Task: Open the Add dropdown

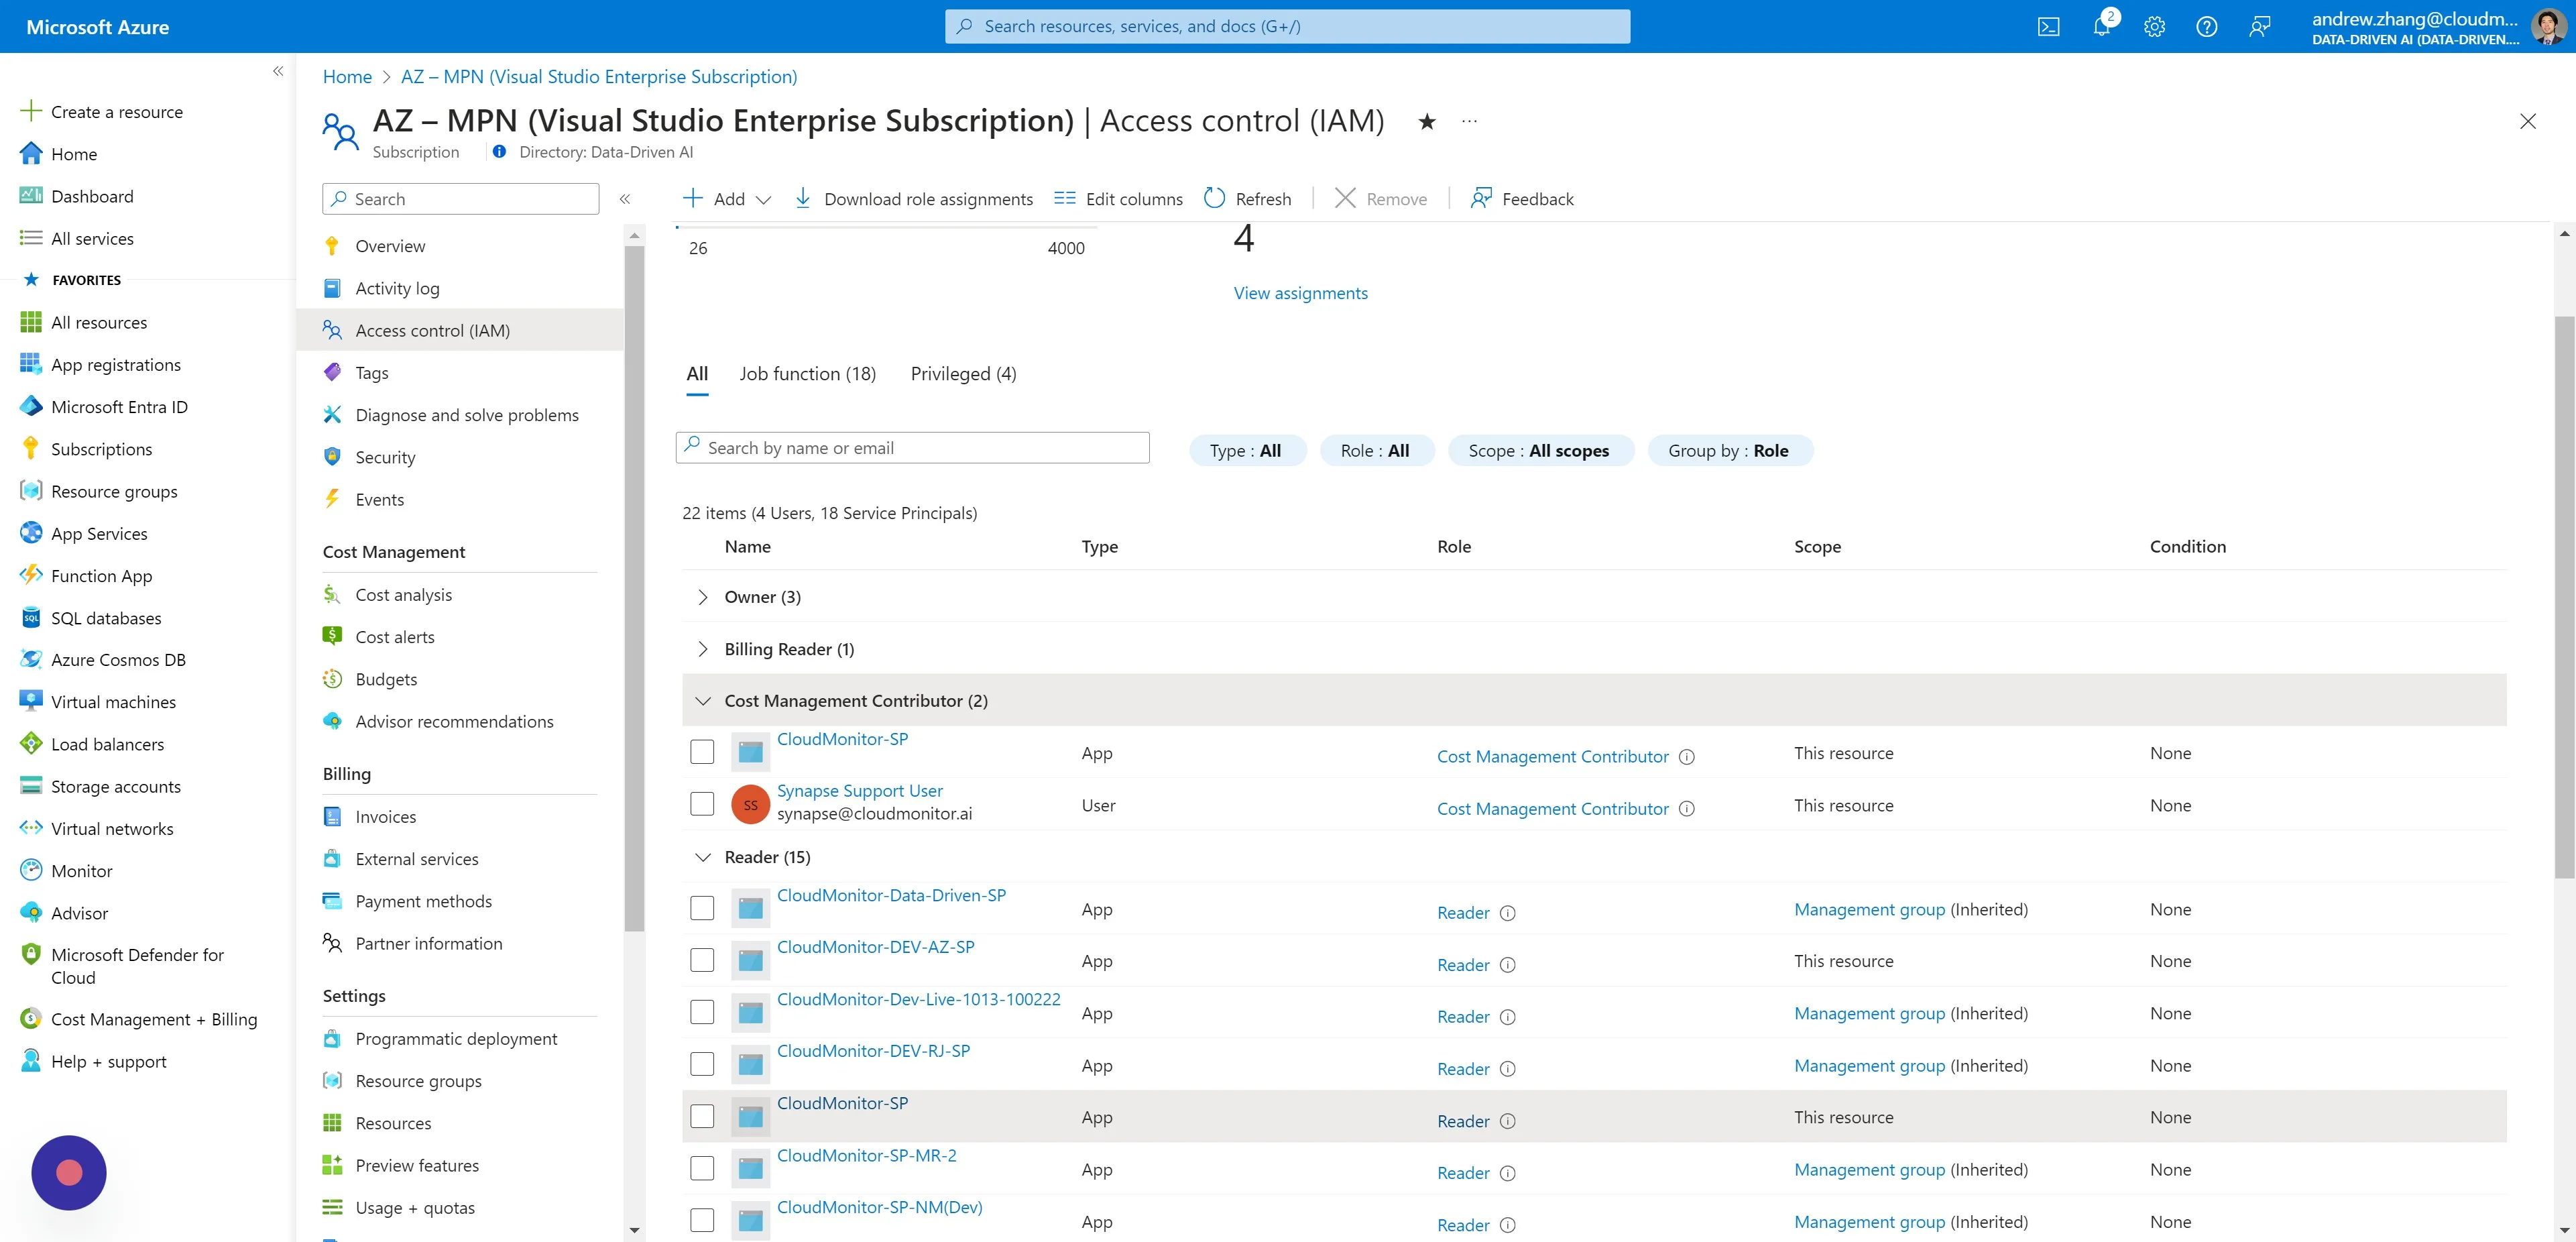Action: [x=727, y=198]
